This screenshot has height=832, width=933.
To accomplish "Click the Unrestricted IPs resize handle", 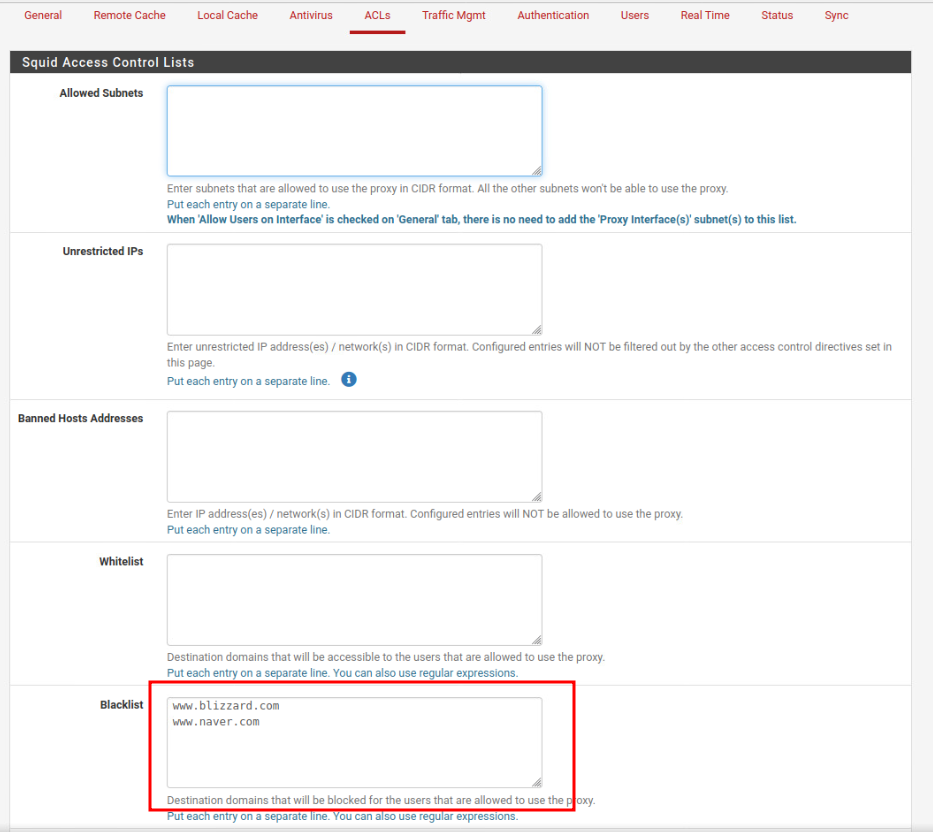I will click(537, 330).
